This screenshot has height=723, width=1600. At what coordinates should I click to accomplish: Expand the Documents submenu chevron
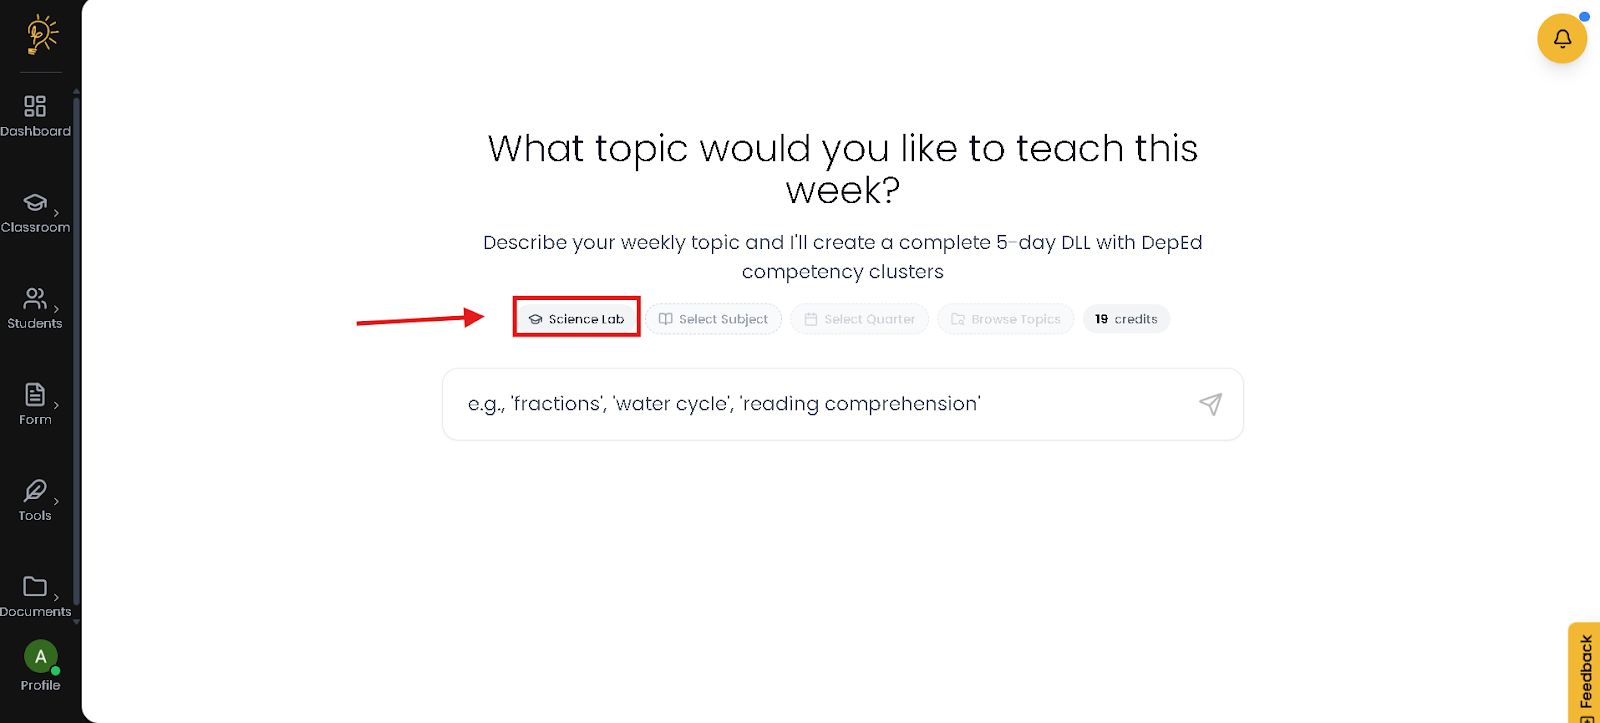coord(56,597)
